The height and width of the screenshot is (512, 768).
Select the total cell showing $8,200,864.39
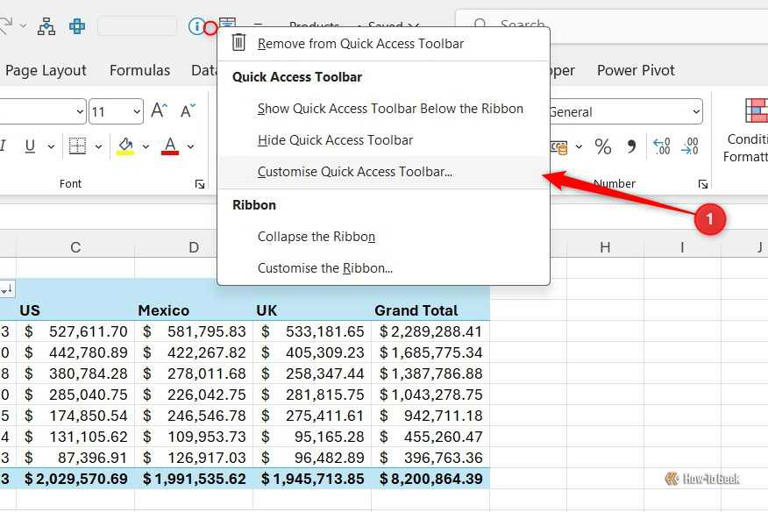431,479
